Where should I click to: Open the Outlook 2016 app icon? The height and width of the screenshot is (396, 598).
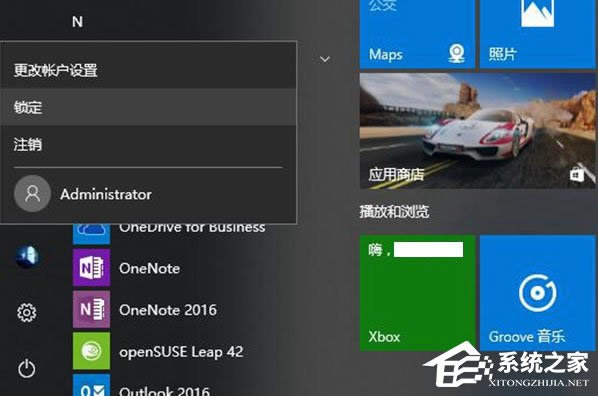pyautogui.click(x=92, y=385)
